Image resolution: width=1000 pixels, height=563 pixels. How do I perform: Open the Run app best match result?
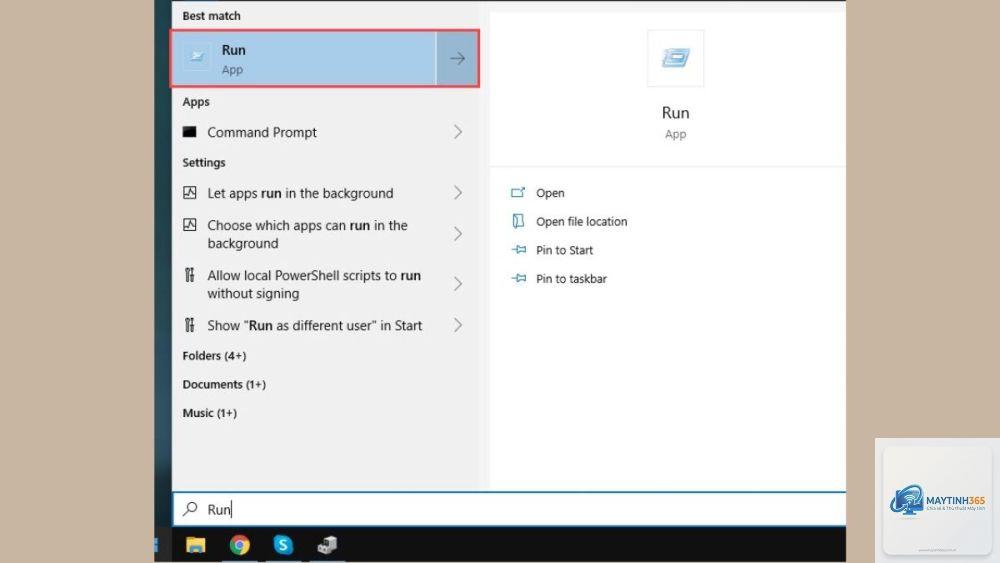[304, 59]
